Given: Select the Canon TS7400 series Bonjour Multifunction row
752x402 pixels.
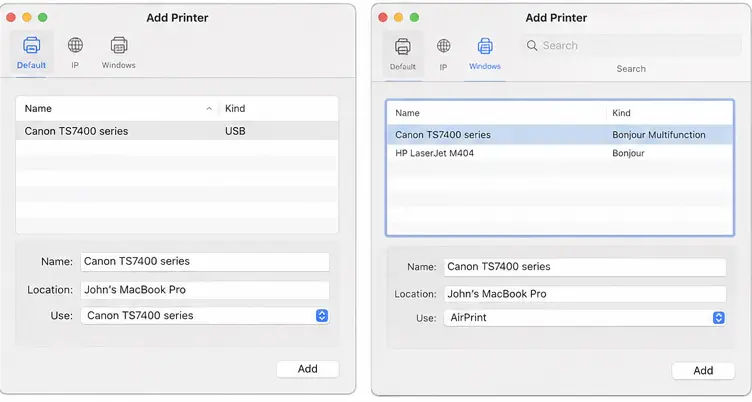Looking at the screenshot, I should [x=560, y=135].
